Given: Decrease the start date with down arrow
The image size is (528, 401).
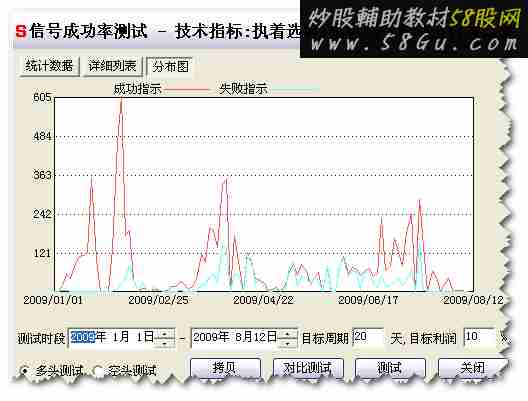Looking at the screenshot, I should pyautogui.click(x=165, y=343).
